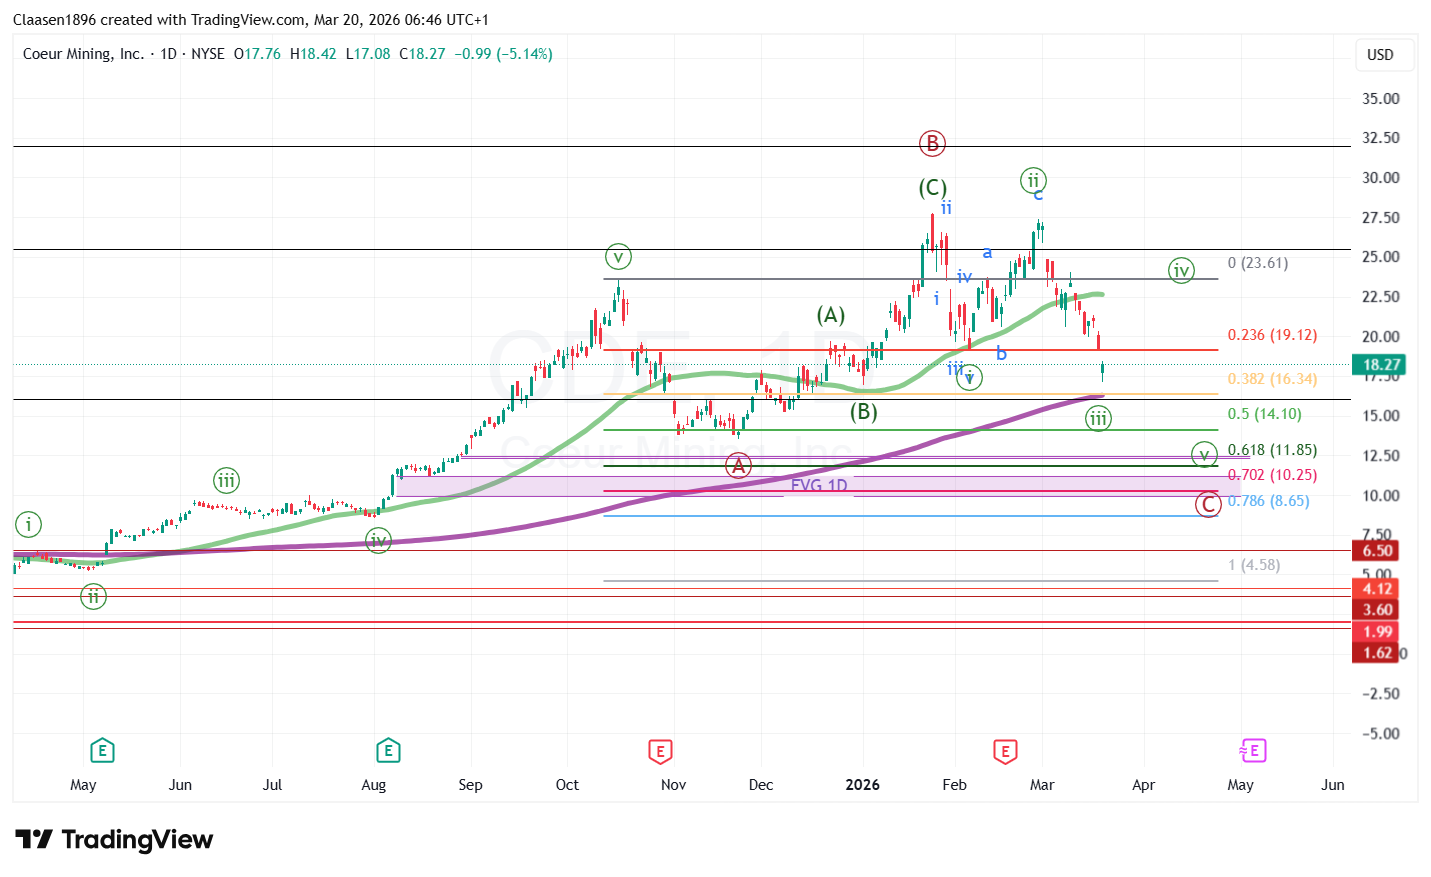Select the green (C) wave label

[933, 188]
